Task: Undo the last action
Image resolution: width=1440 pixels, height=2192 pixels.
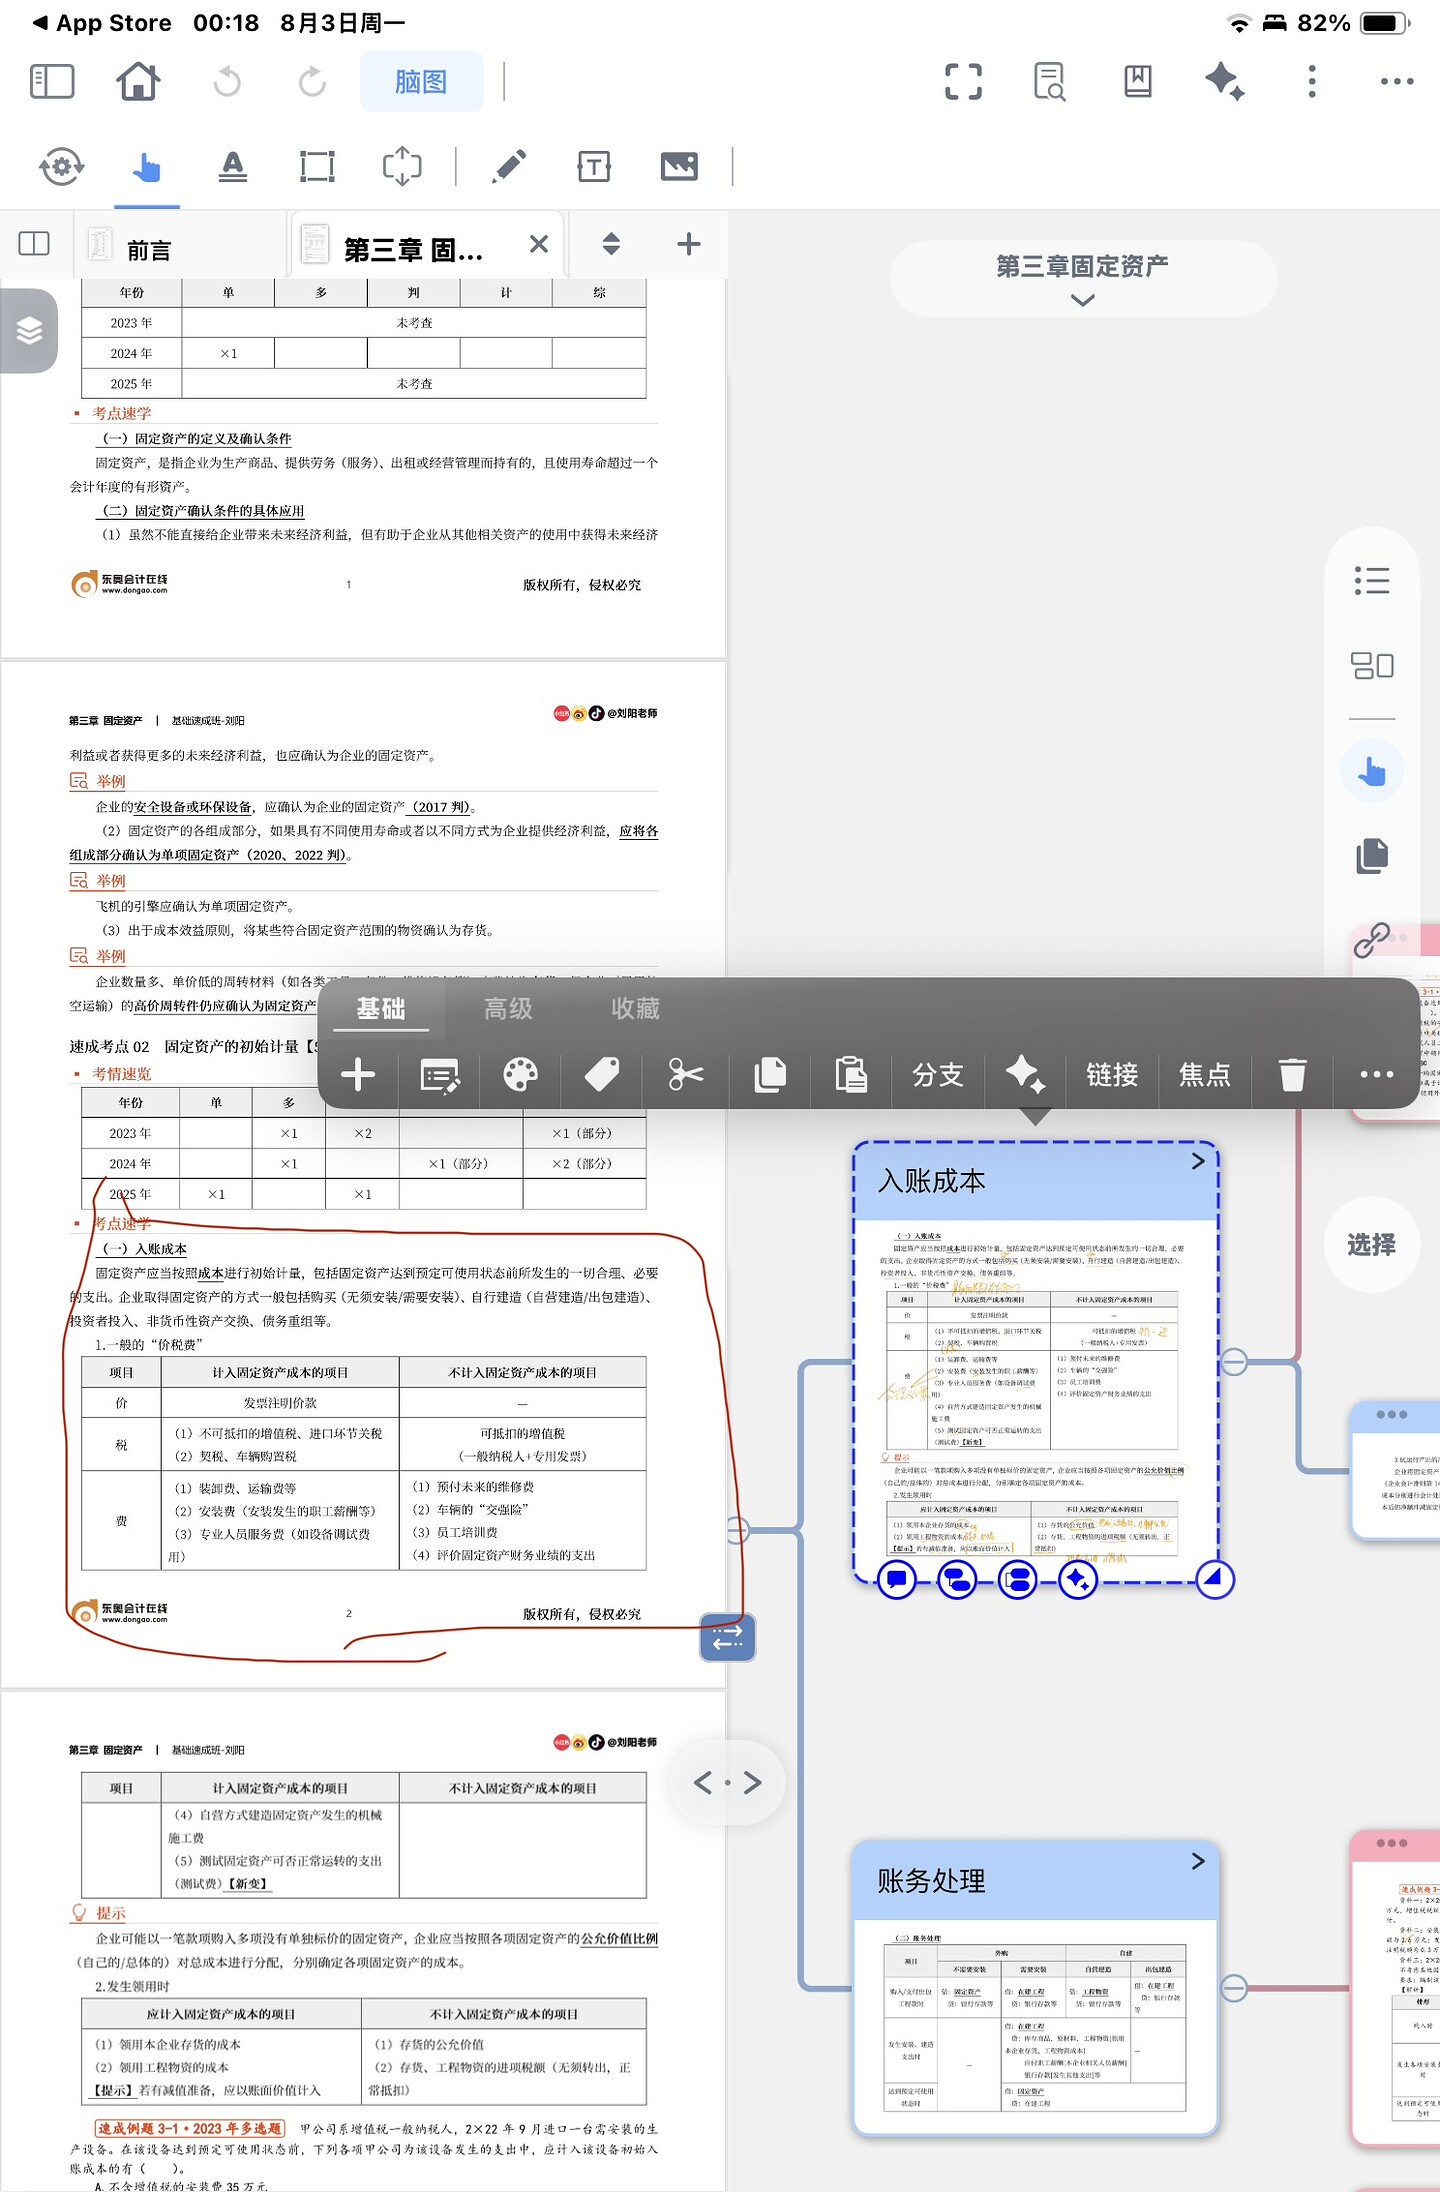Action: click(x=227, y=82)
